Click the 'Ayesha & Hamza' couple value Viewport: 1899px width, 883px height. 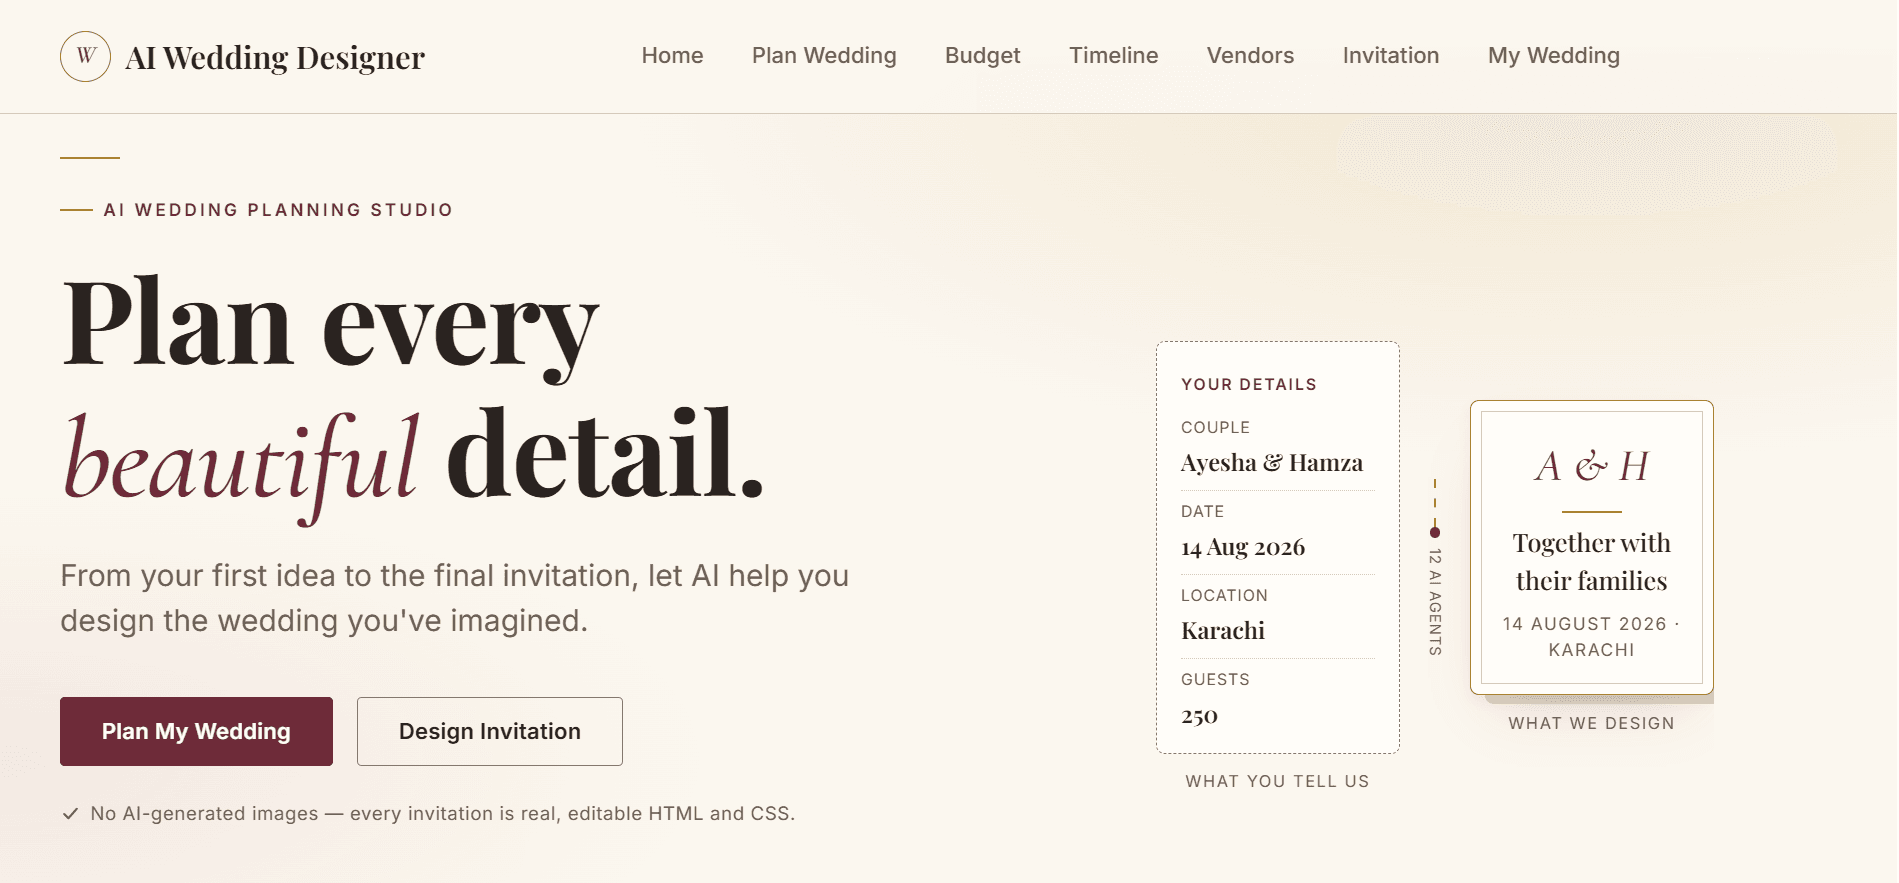click(1272, 463)
